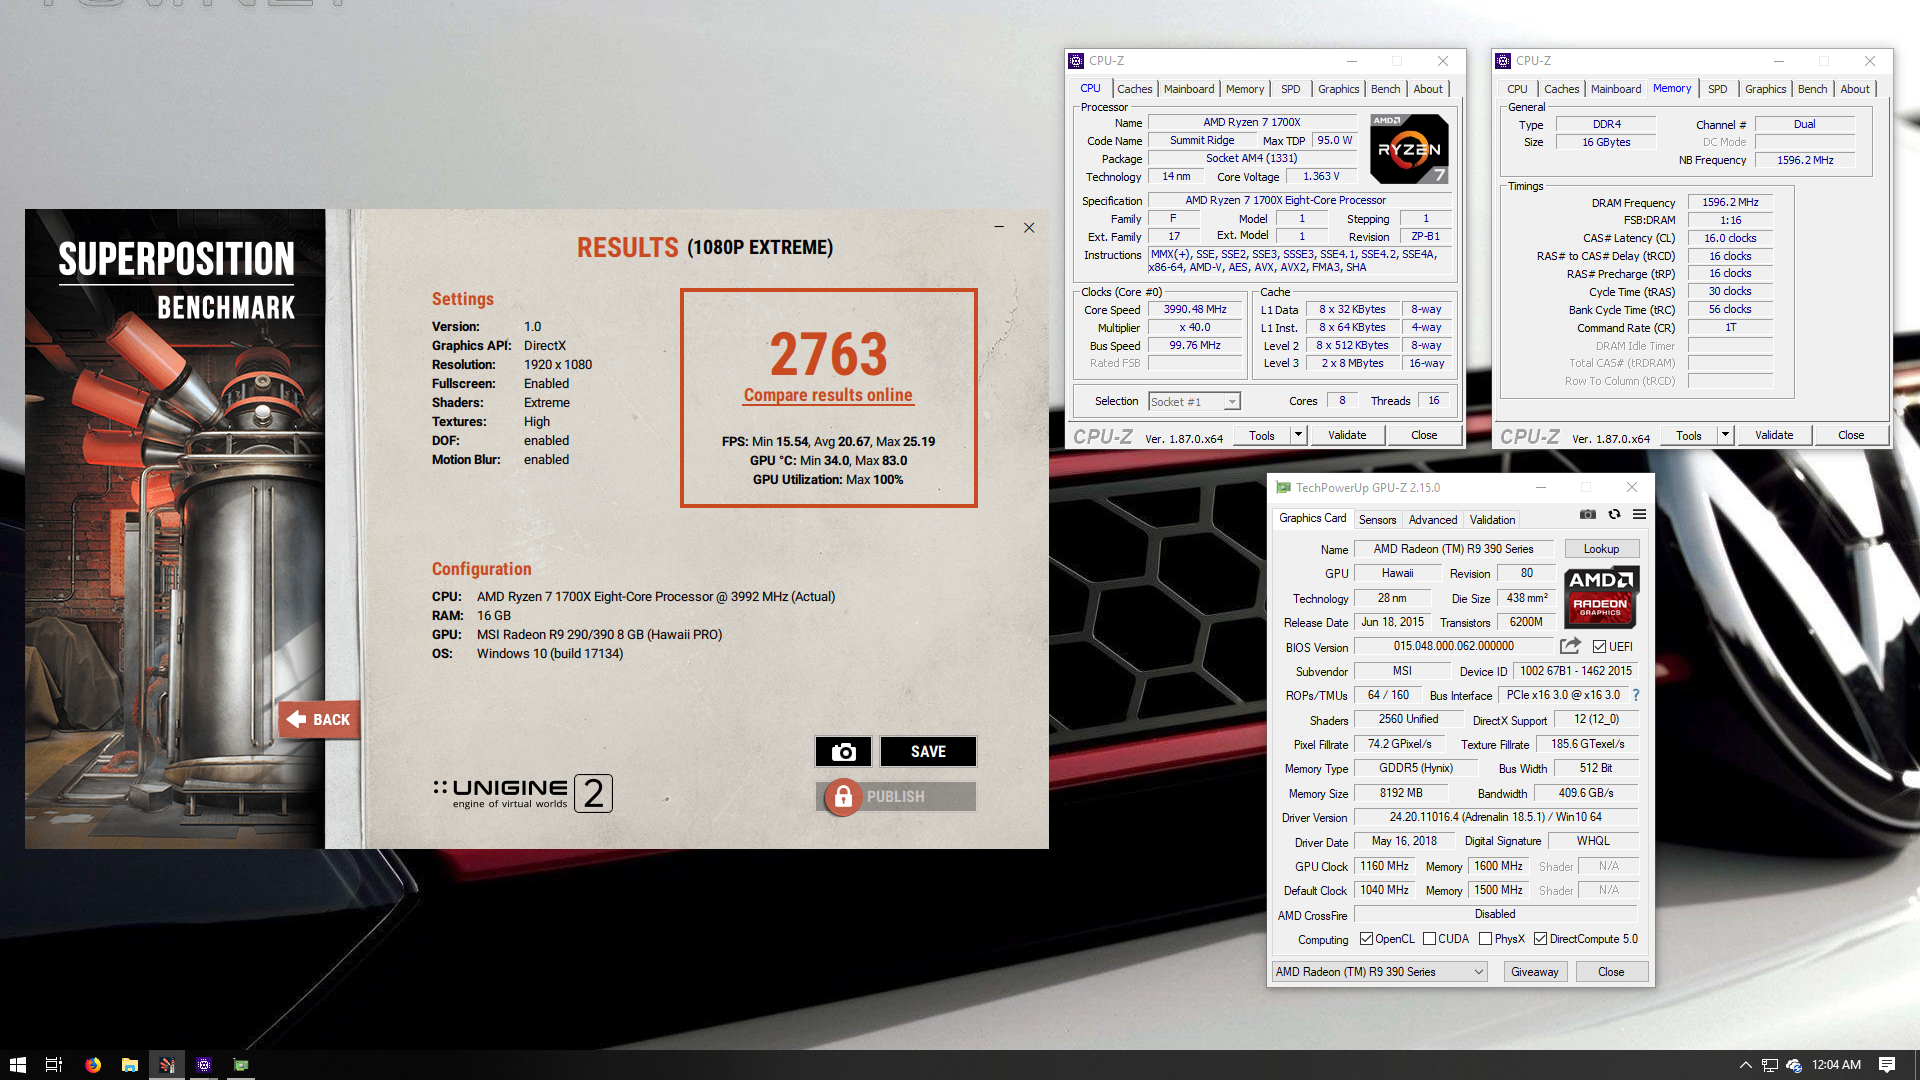
Task: Open Tools dropdown arrow in left CPU-Z
Action: tap(1298, 435)
